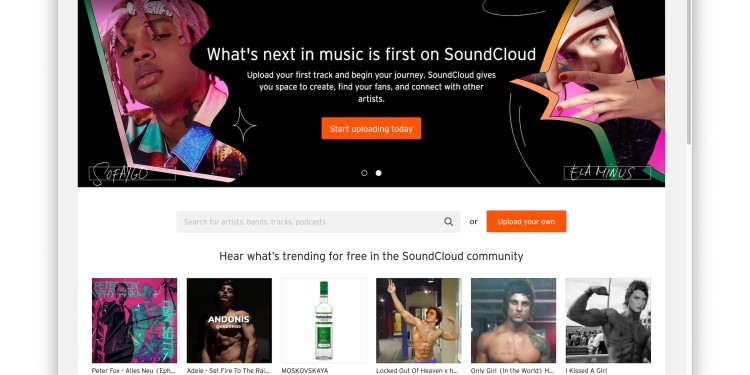Open the I Kissed A Girl artwork
The height and width of the screenshot is (375, 750).
(x=608, y=320)
